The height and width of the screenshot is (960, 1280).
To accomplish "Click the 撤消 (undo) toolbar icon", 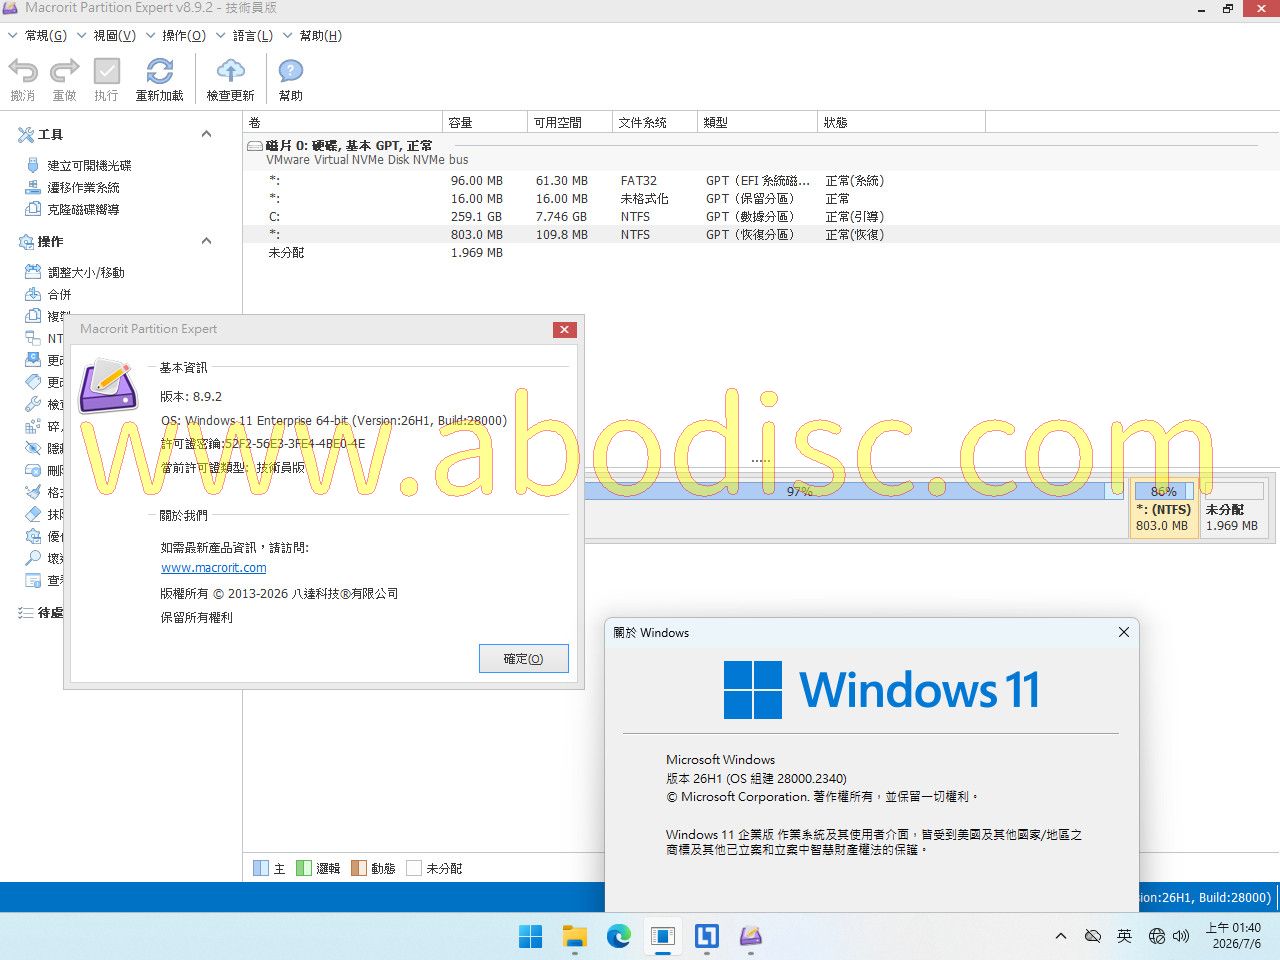I will tap(23, 71).
